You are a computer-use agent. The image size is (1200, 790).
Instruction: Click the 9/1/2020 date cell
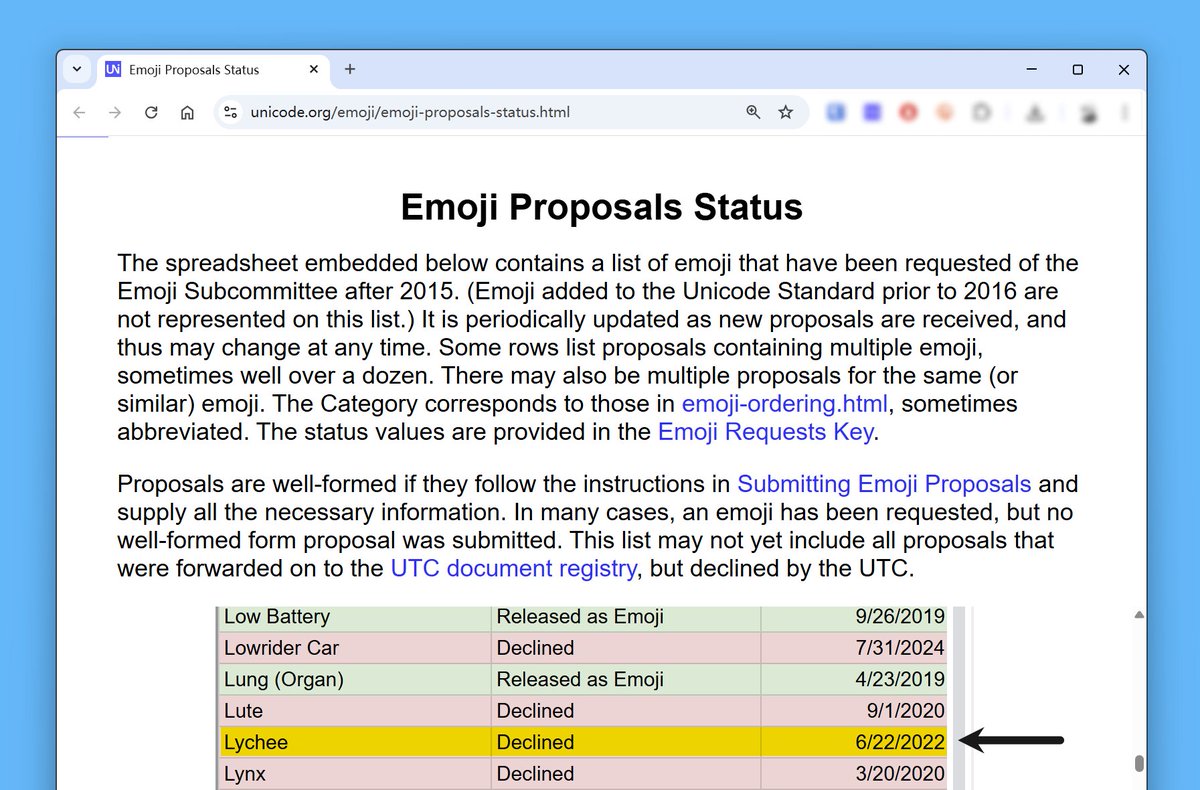[854, 711]
